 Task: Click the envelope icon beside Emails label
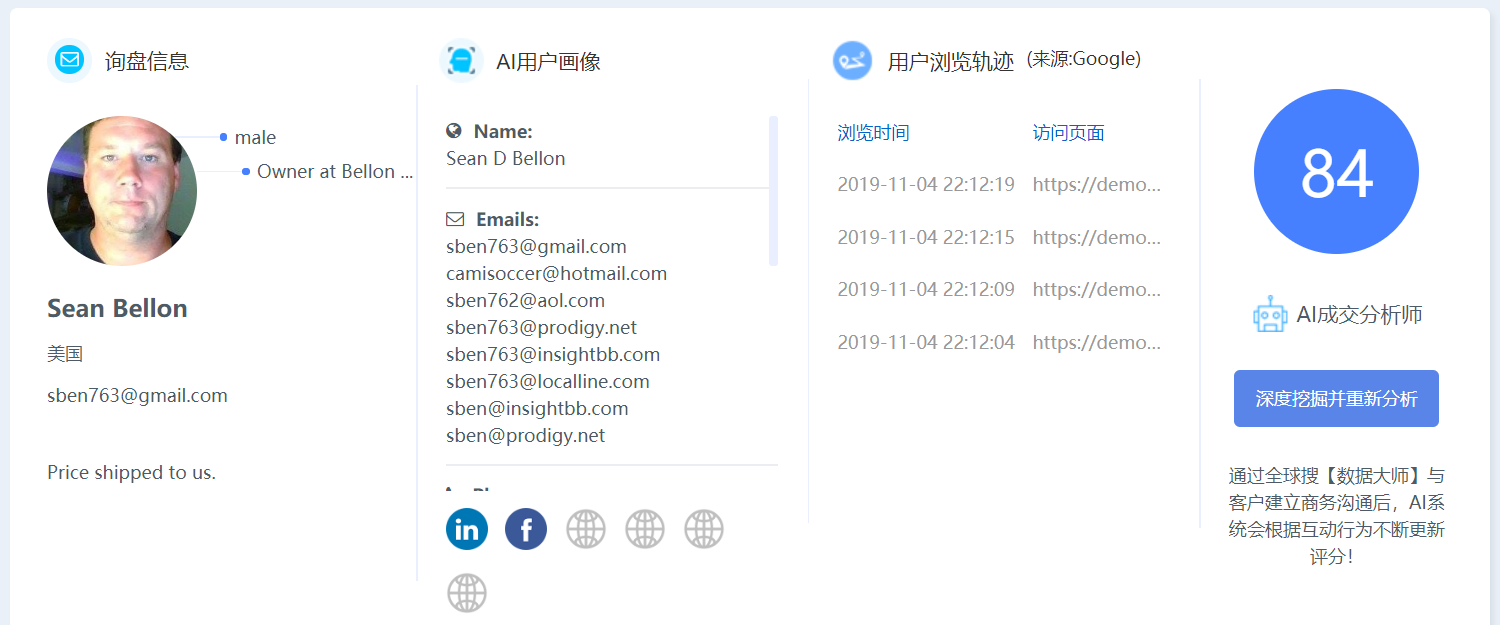[454, 218]
